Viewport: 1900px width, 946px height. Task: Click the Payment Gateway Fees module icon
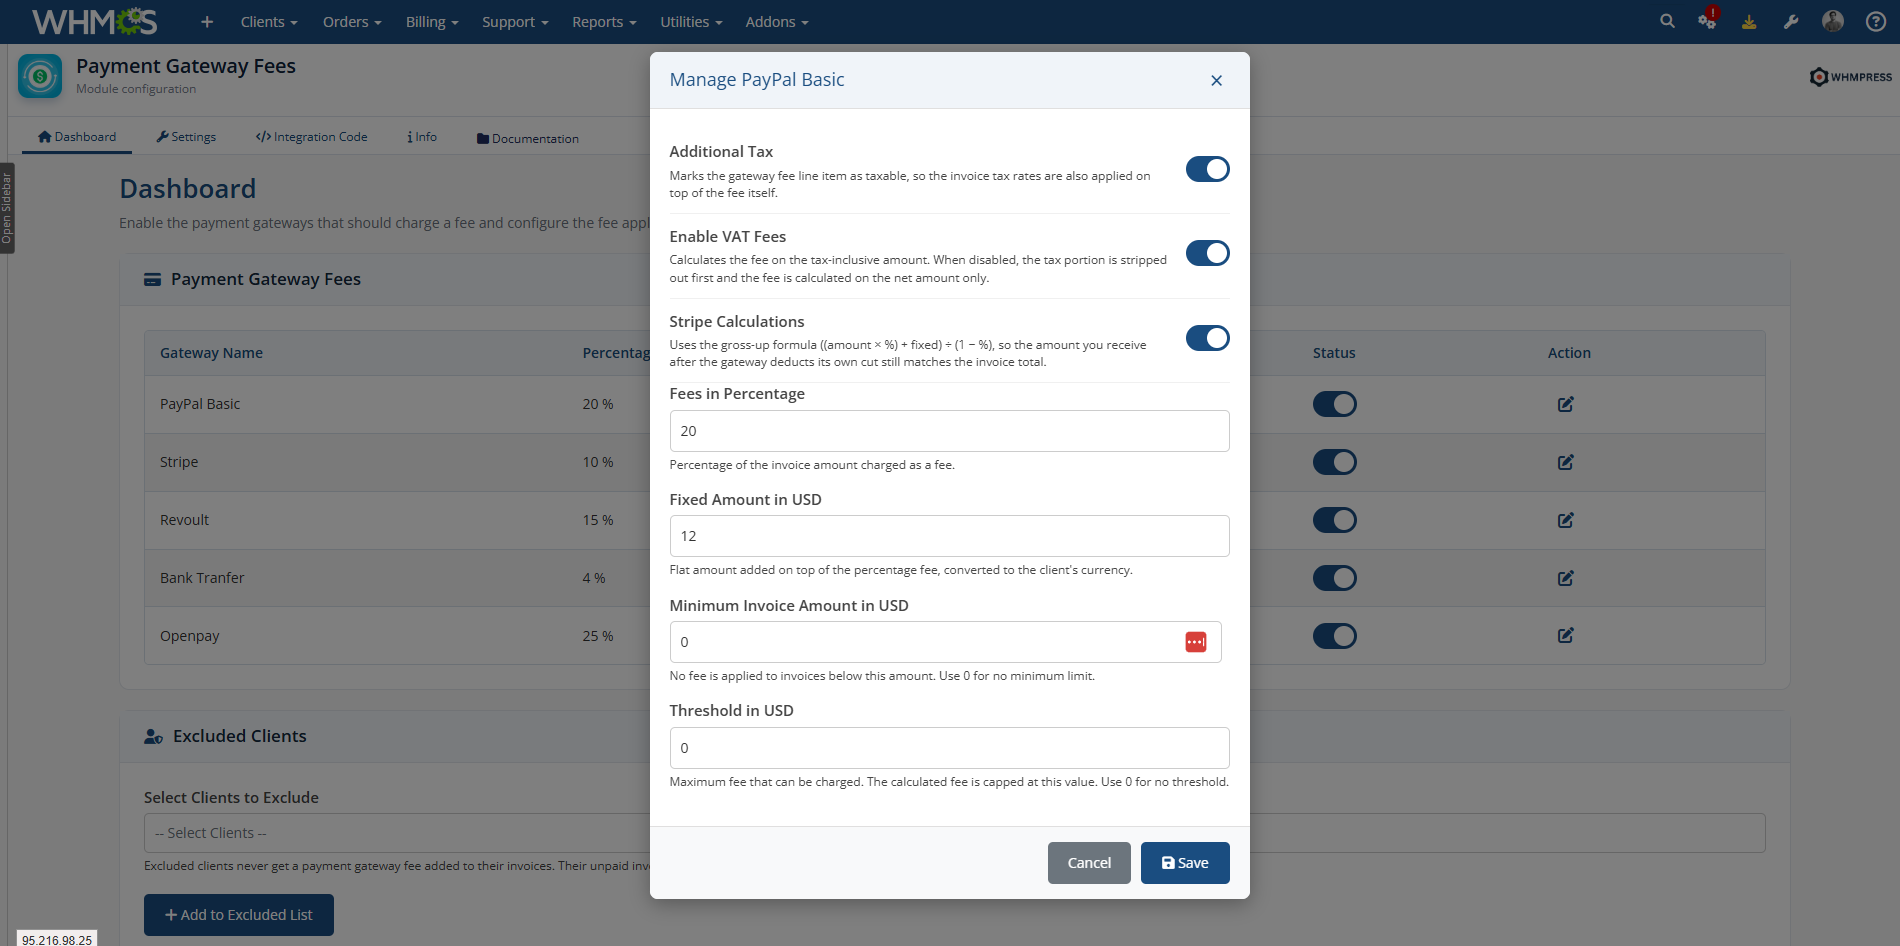tap(40, 76)
